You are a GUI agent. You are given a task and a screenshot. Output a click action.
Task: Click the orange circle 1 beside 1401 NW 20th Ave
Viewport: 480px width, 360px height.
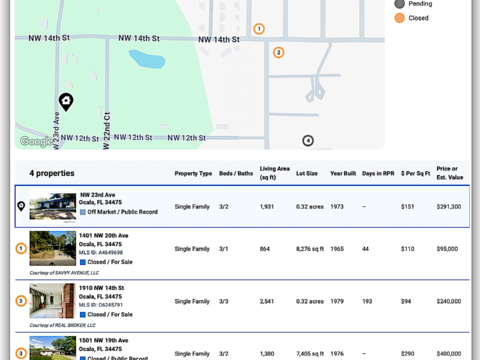click(x=21, y=248)
